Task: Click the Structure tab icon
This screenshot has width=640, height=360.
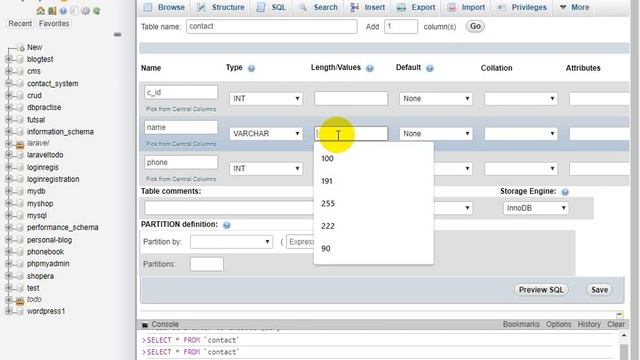Action: [x=201, y=7]
